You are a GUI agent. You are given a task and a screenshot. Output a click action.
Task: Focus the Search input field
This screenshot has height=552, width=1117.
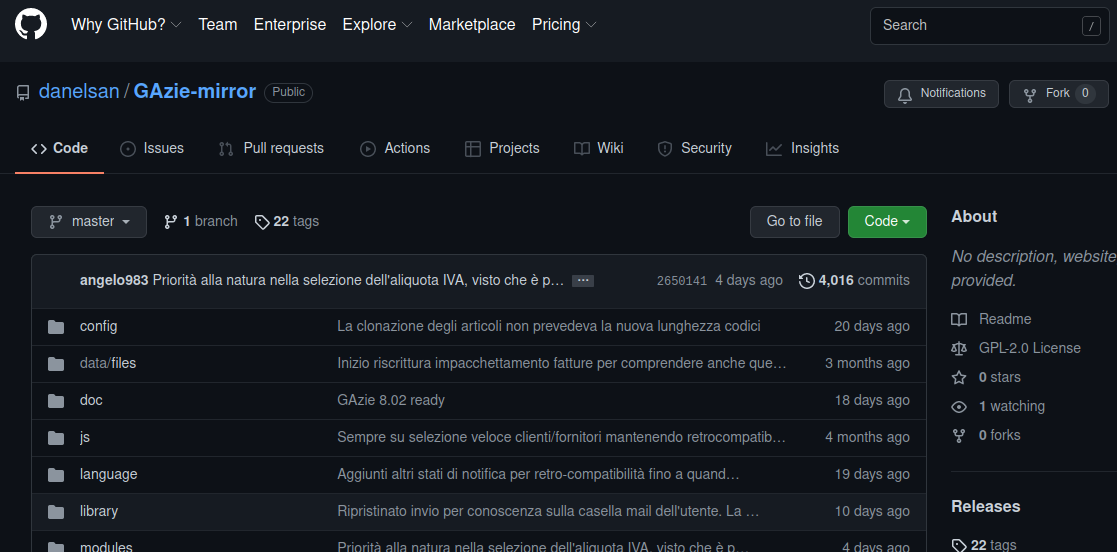click(x=989, y=26)
